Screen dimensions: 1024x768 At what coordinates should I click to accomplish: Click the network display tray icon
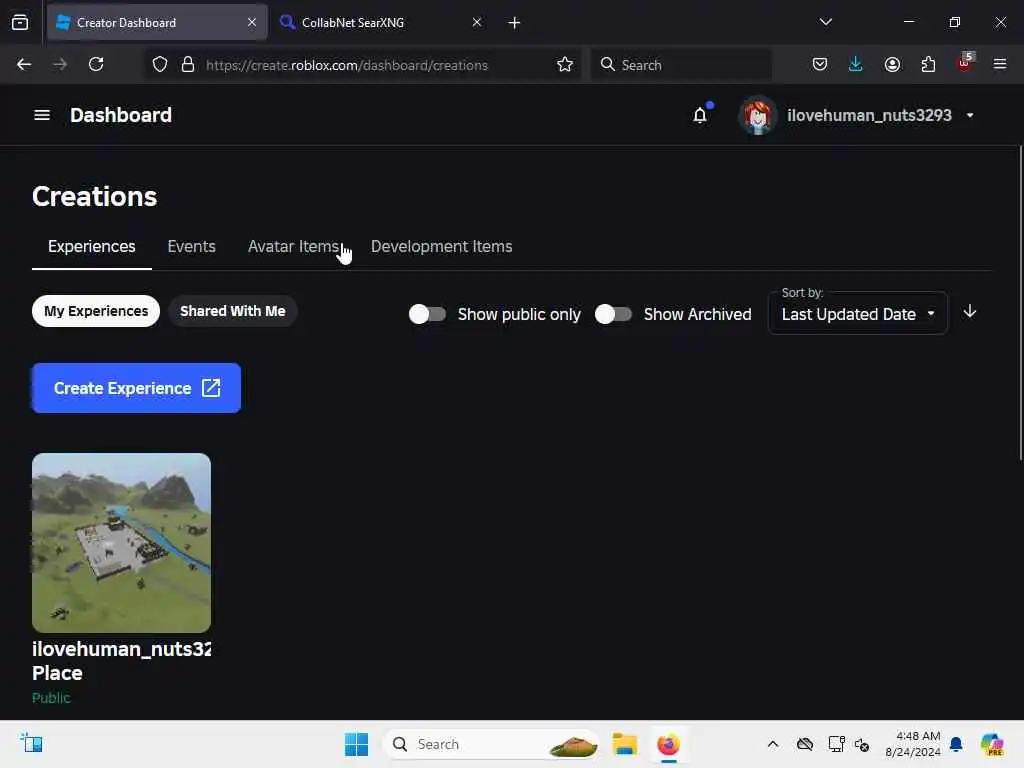(836, 744)
